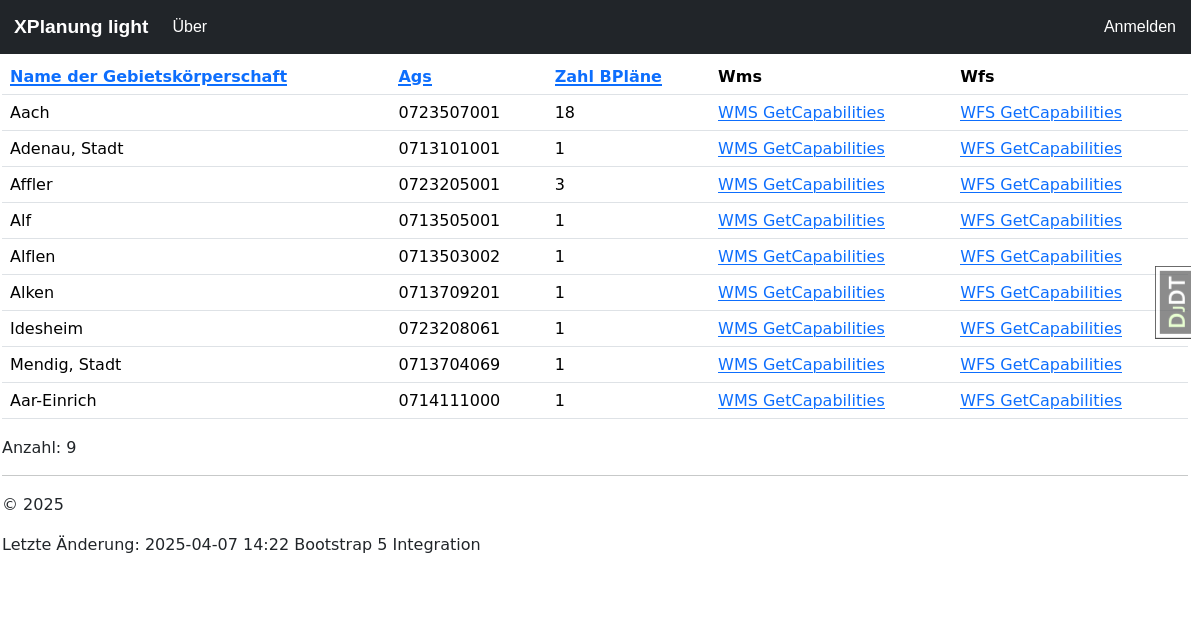Open WMS GetCapabilities for Affler

click(x=801, y=185)
